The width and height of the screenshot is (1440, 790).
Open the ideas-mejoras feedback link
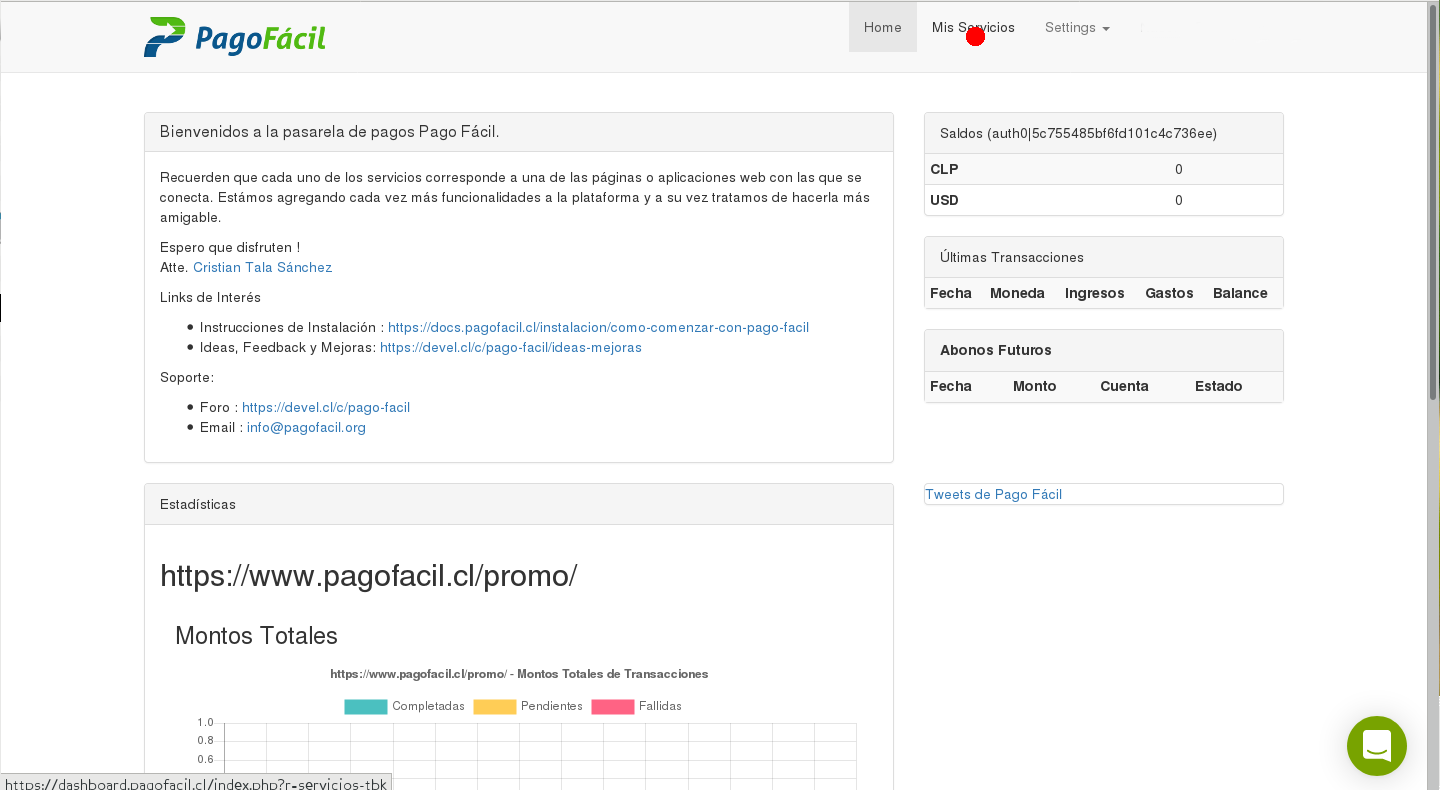[x=511, y=347]
